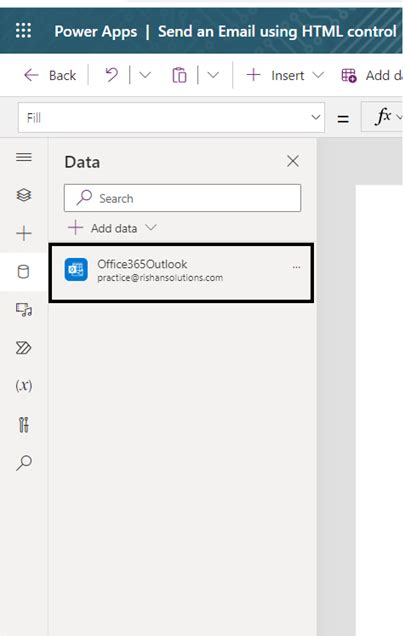Open the Power Automate icon in sidebar

(x=23, y=348)
